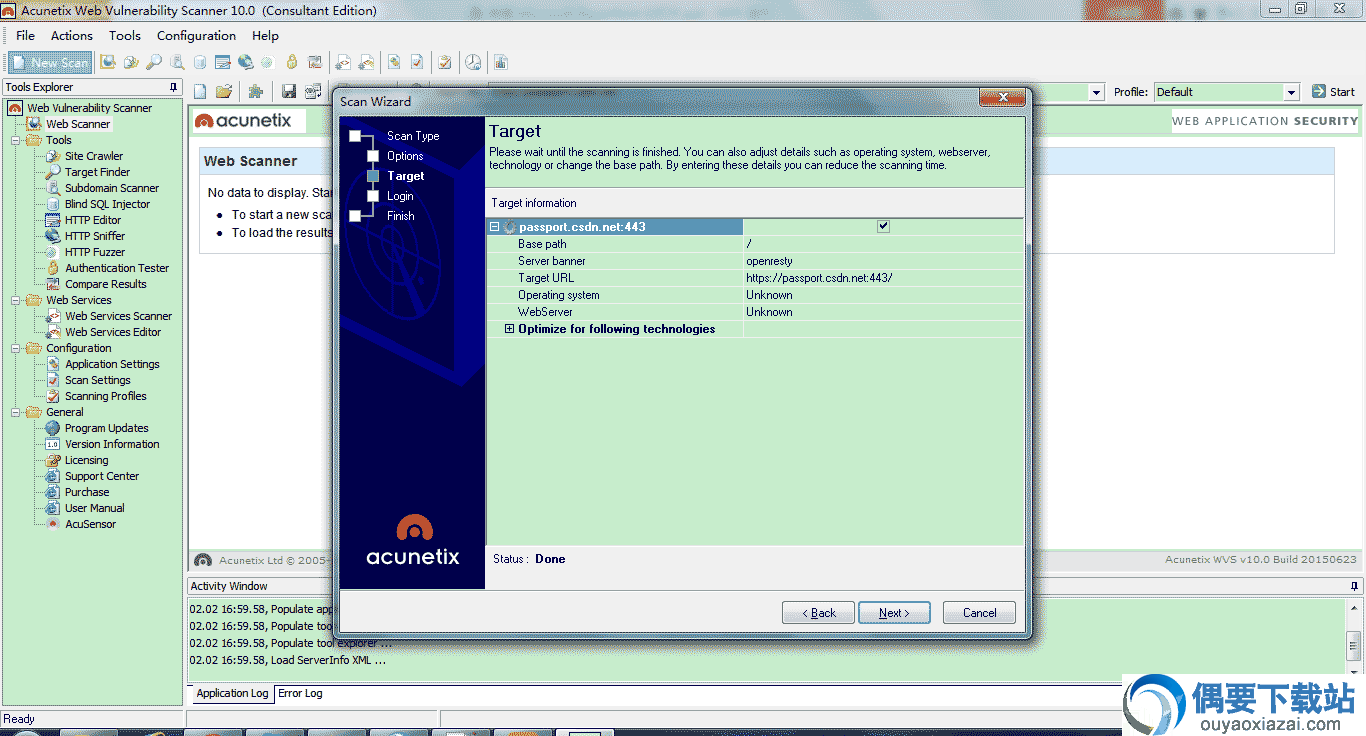Open Compare Results from the toolbar icon
The width and height of the screenshot is (1366, 736).
click(315, 62)
